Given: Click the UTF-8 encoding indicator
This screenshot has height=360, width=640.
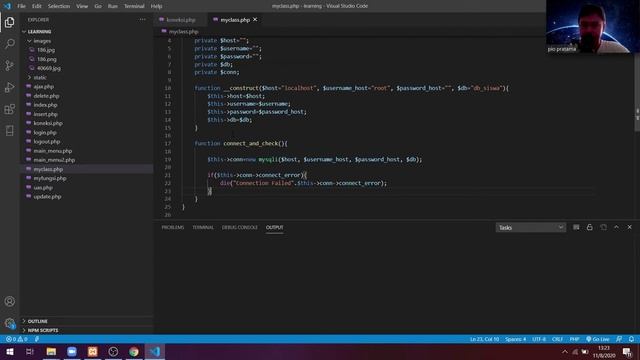Looking at the screenshot, I should pyautogui.click(x=539, y=339).
